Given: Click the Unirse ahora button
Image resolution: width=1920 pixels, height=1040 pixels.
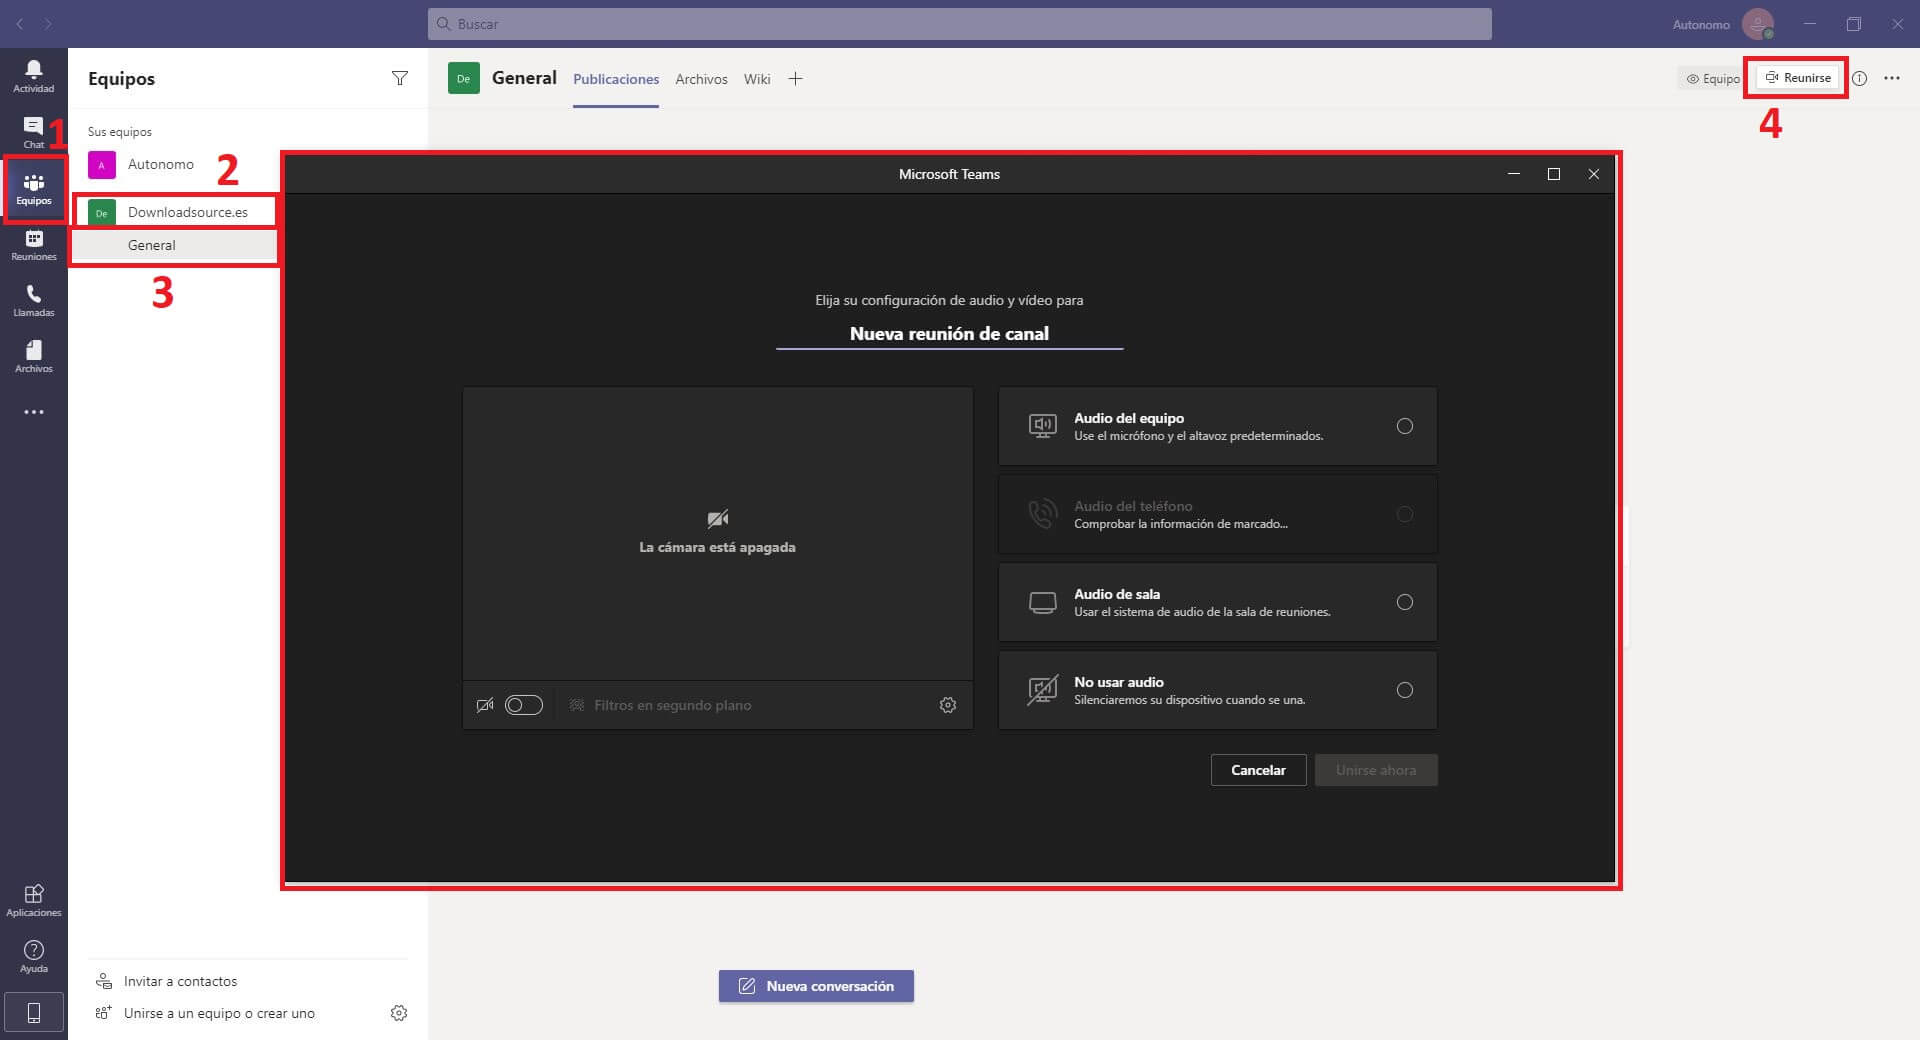Looking at the screenshot, I should pyautogui.click(x=1376, y=770).
